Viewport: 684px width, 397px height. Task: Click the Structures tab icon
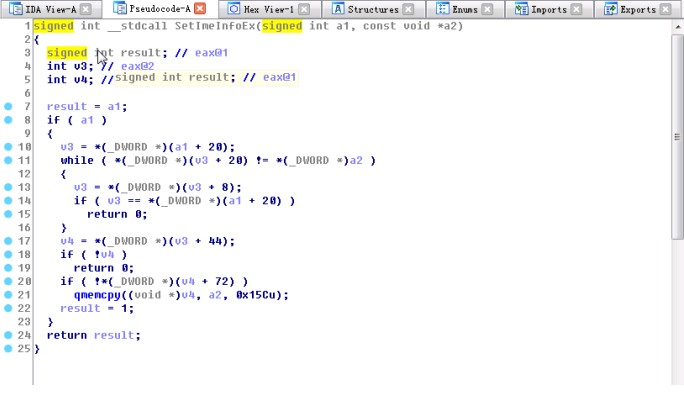[338, 9]
